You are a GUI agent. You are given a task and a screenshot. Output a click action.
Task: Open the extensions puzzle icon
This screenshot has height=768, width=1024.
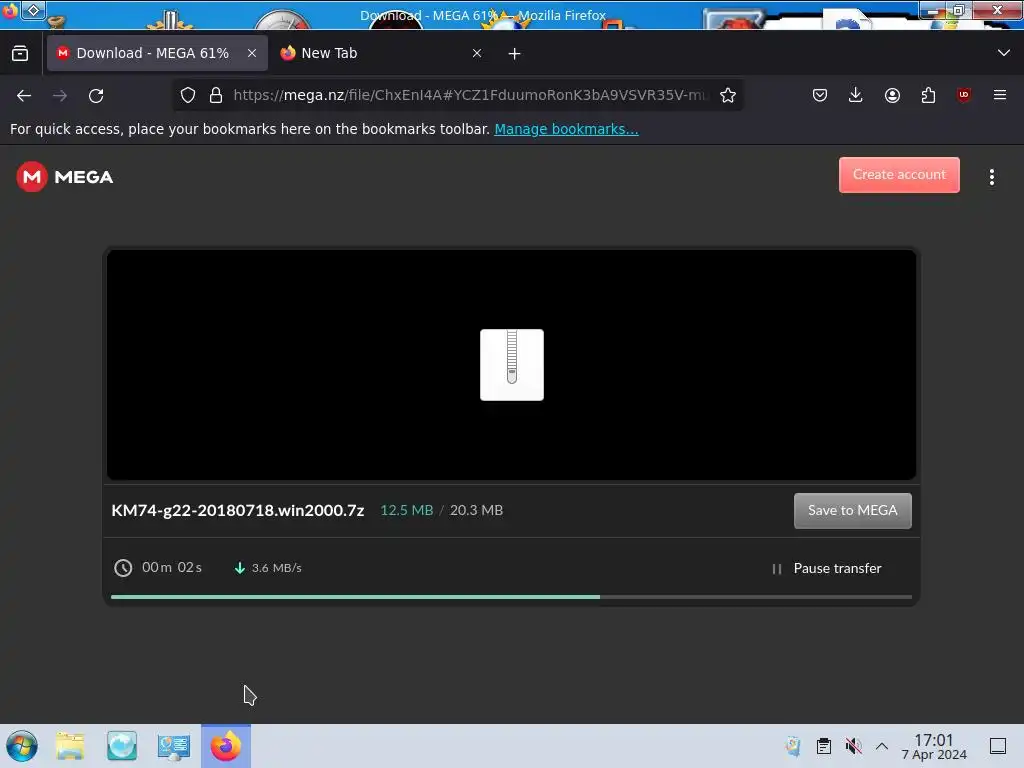(x=928, y=95)
